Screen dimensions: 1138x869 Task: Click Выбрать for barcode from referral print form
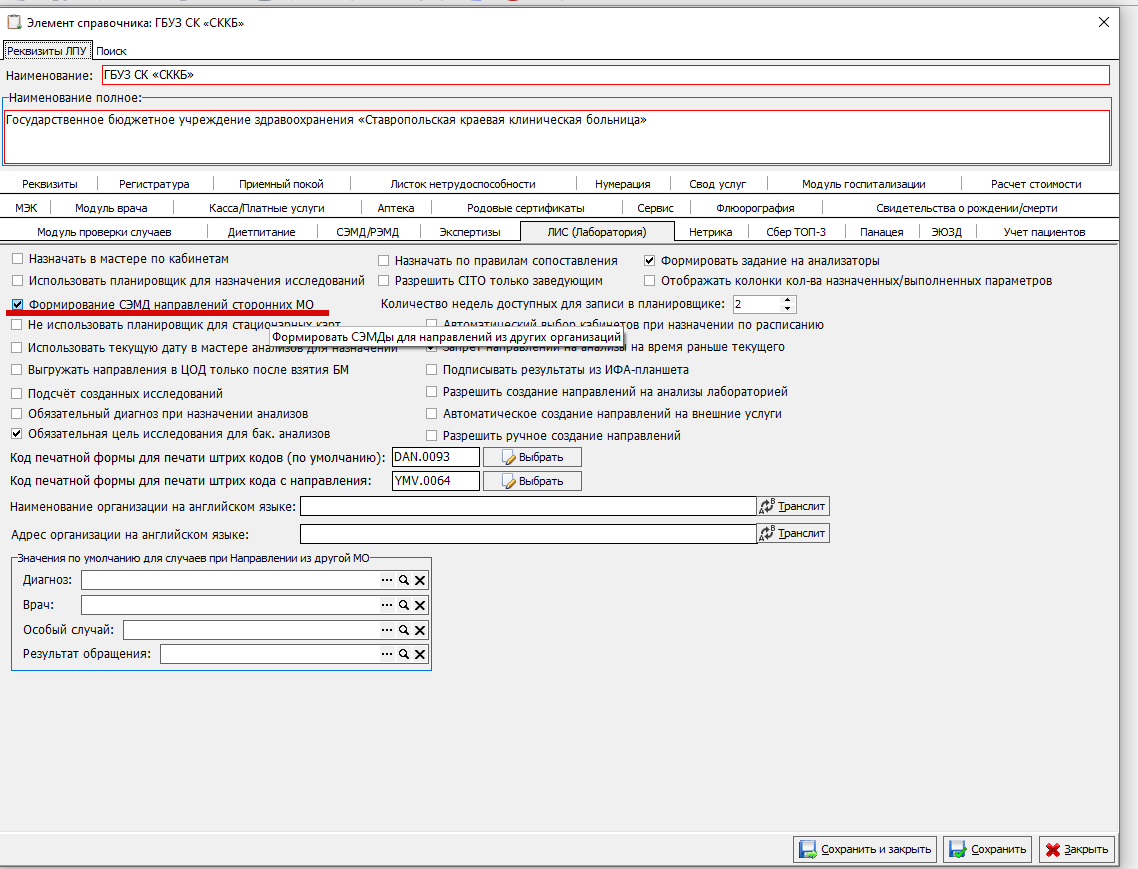click(532, 481)
